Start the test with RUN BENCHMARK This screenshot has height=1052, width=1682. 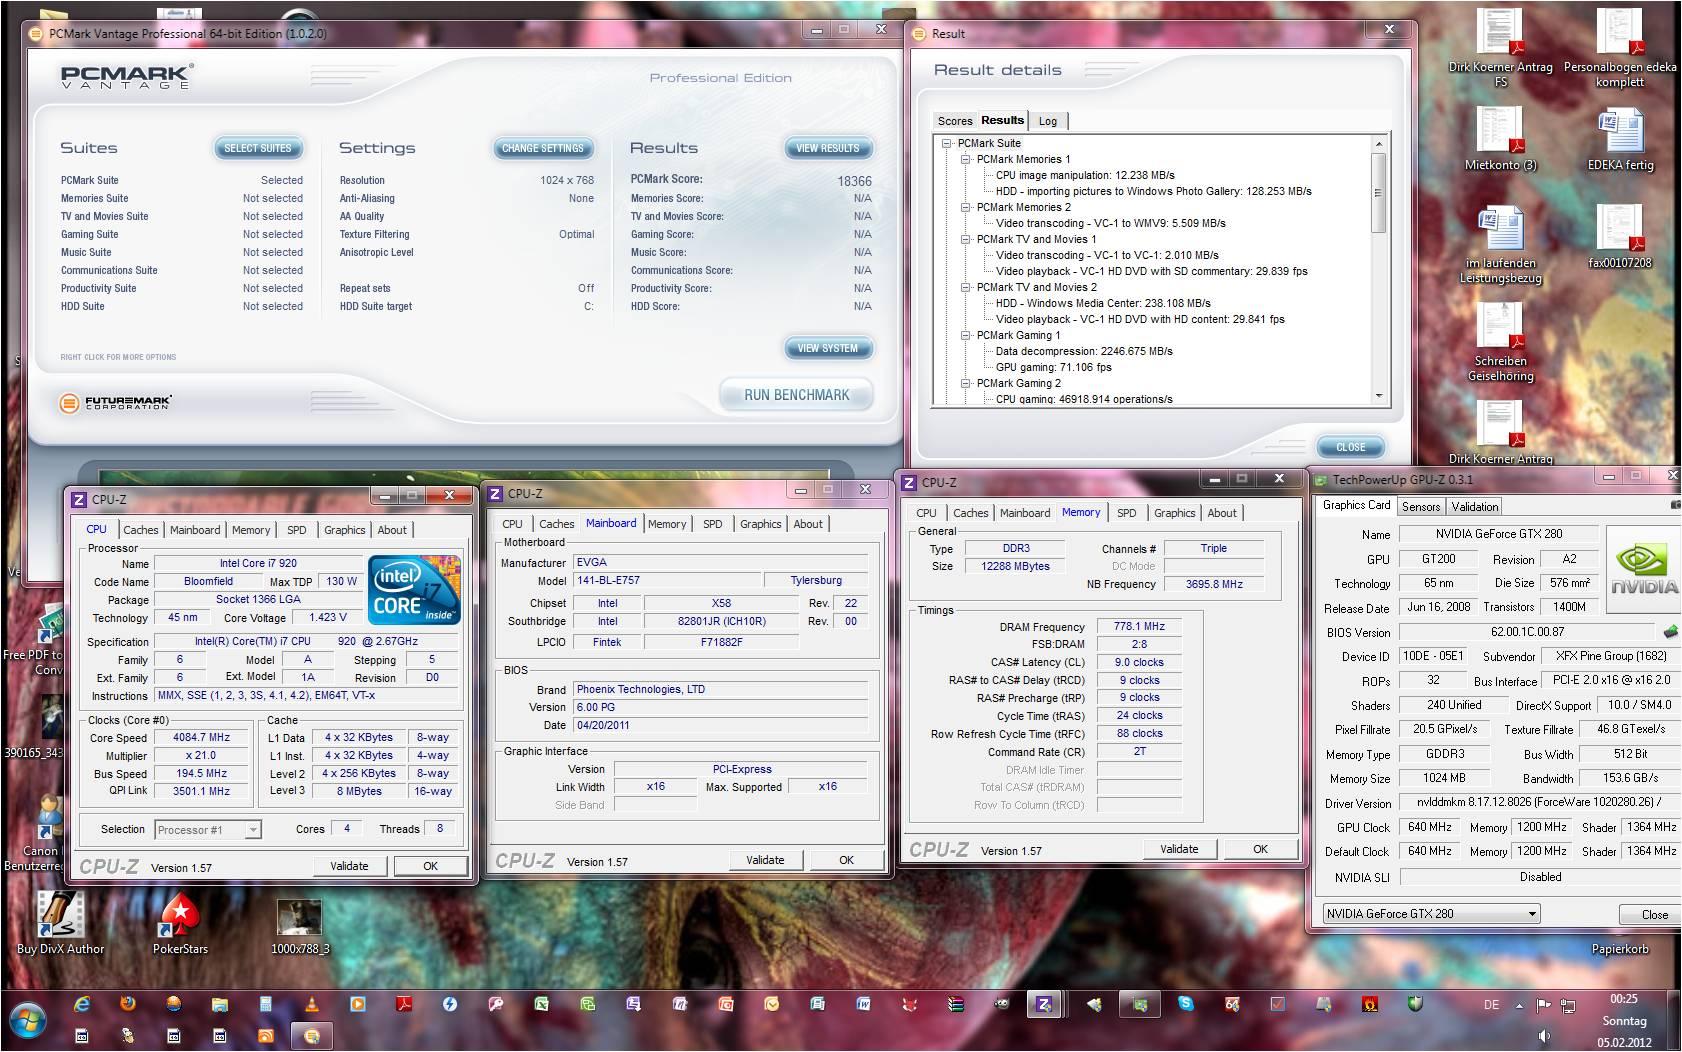[796, 395]
